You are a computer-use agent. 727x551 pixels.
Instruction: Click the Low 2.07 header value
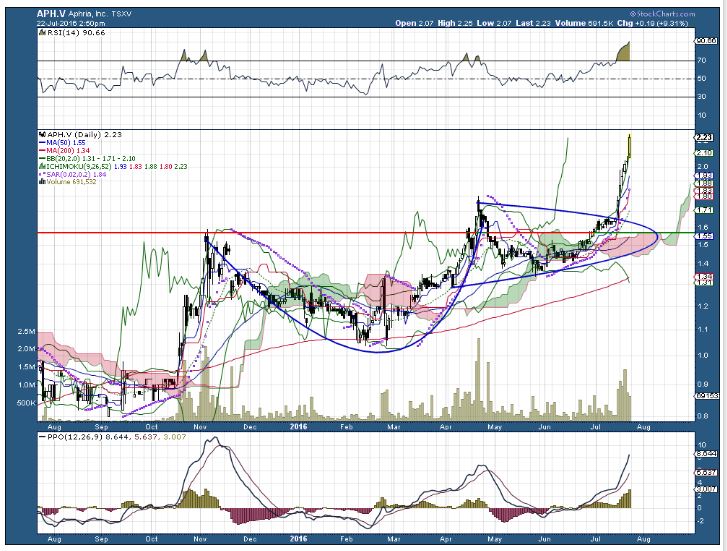click(494, 23)
